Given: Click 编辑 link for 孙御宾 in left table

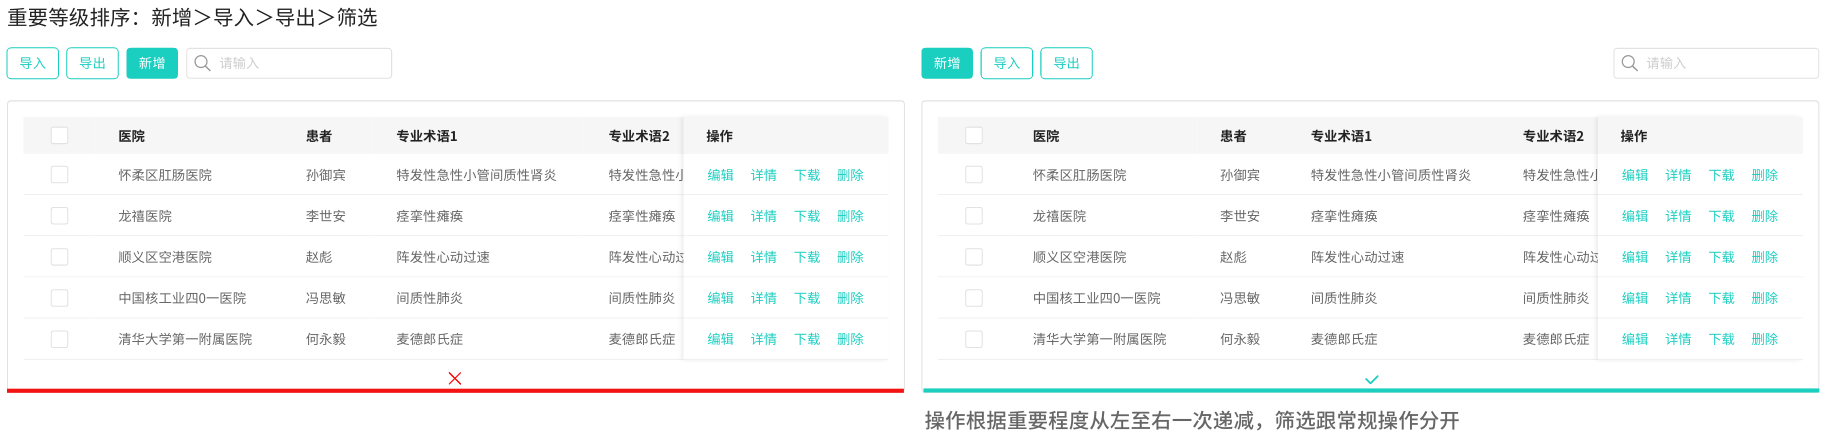Looking at the screenshot, I should (720, 175).
